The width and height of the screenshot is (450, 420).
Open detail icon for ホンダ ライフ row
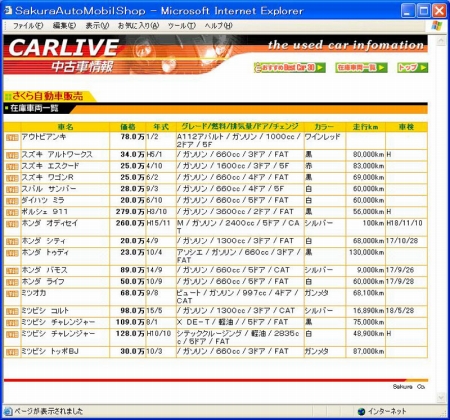tap(12, 282)
